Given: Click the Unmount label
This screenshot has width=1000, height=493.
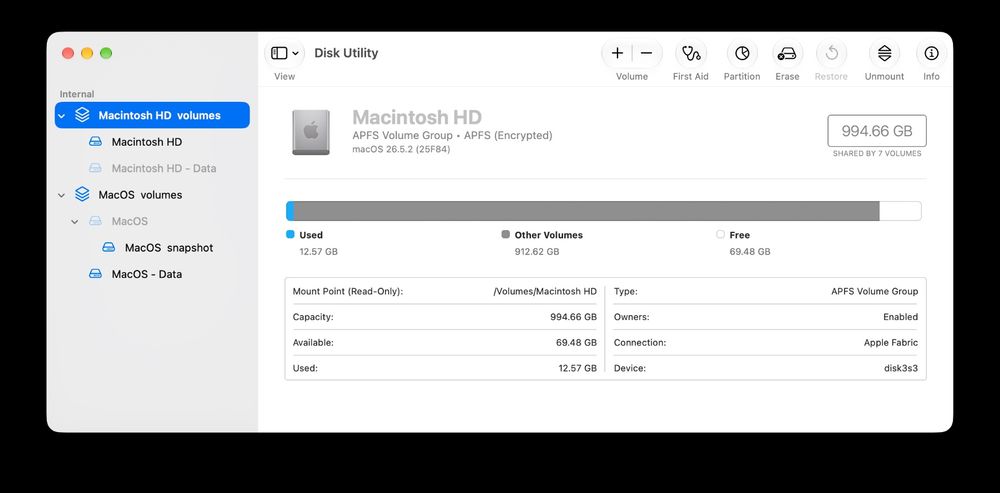Looking at the screenshot, I should coord(884,77).
